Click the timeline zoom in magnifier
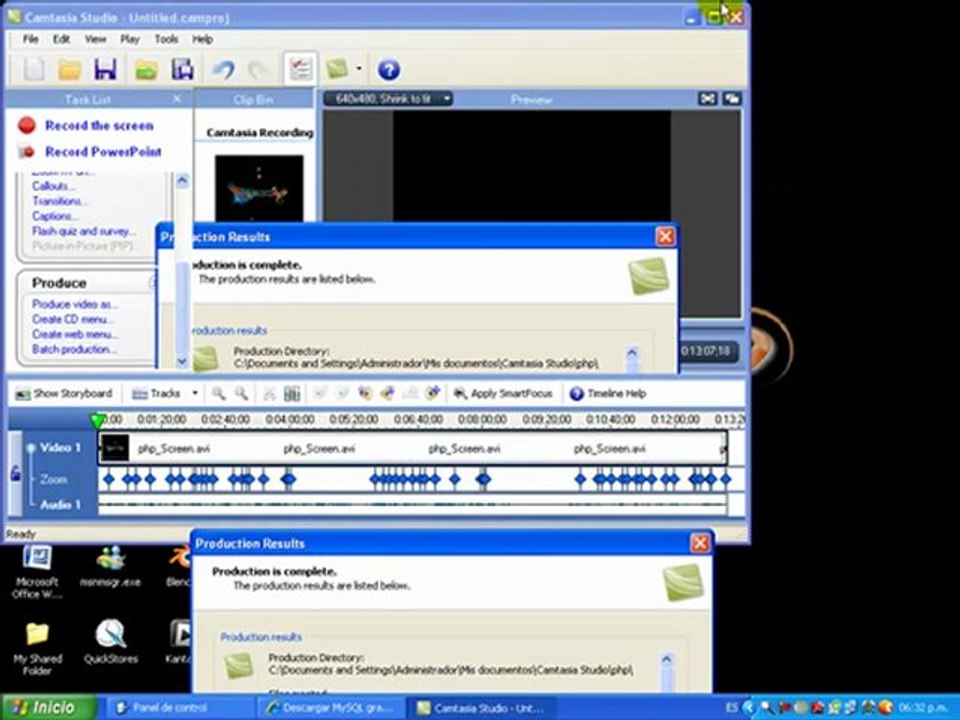The image size is (960, 720). coord(219,394)
